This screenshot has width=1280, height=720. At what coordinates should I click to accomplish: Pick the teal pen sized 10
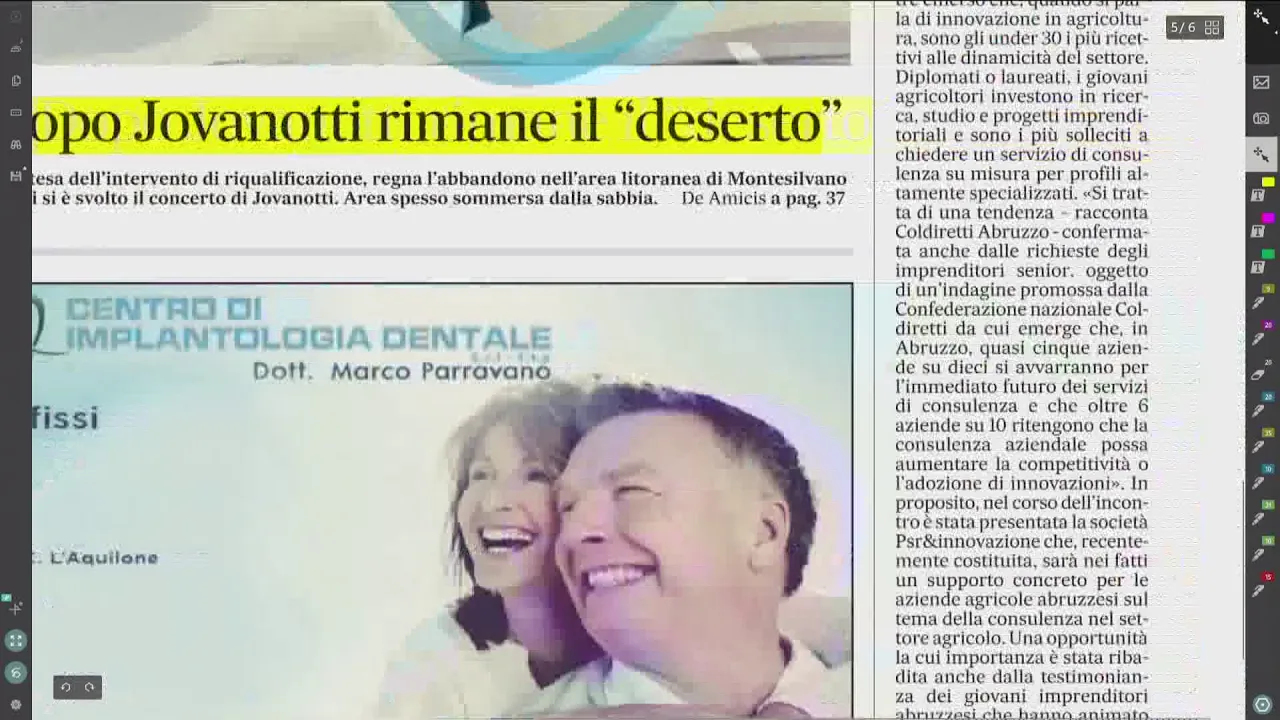(x=1261, y=479)
